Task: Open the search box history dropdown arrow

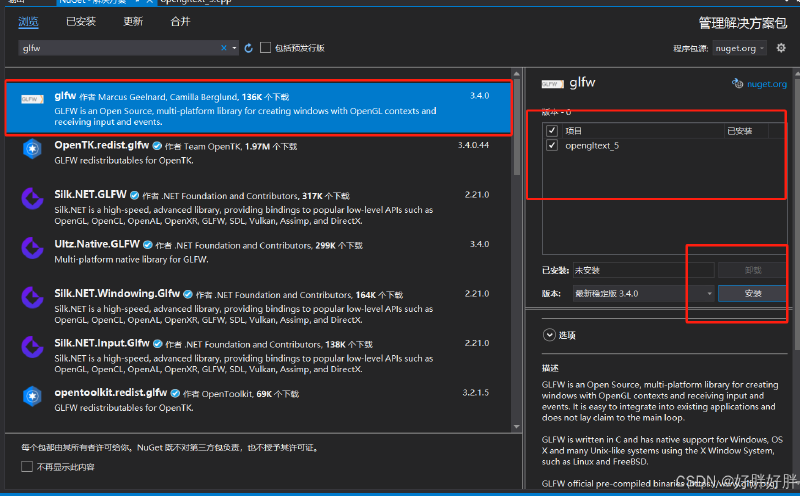Action: [x=234, y=48]
